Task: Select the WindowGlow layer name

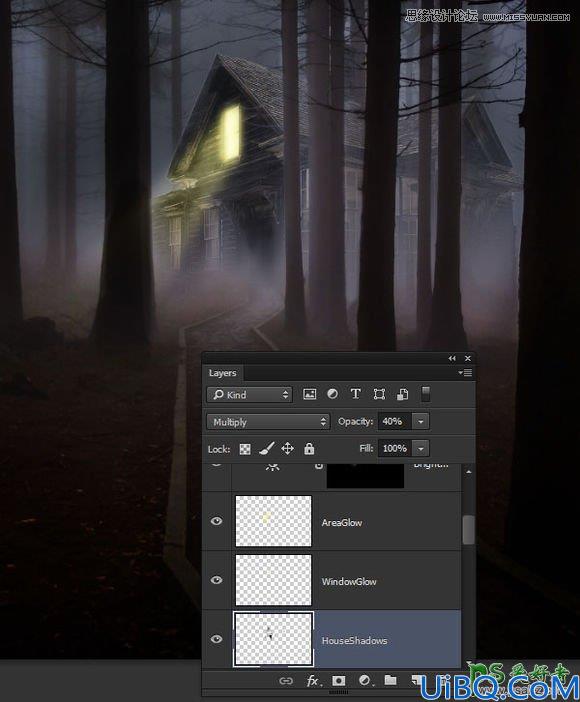Action: pos(349,582)
